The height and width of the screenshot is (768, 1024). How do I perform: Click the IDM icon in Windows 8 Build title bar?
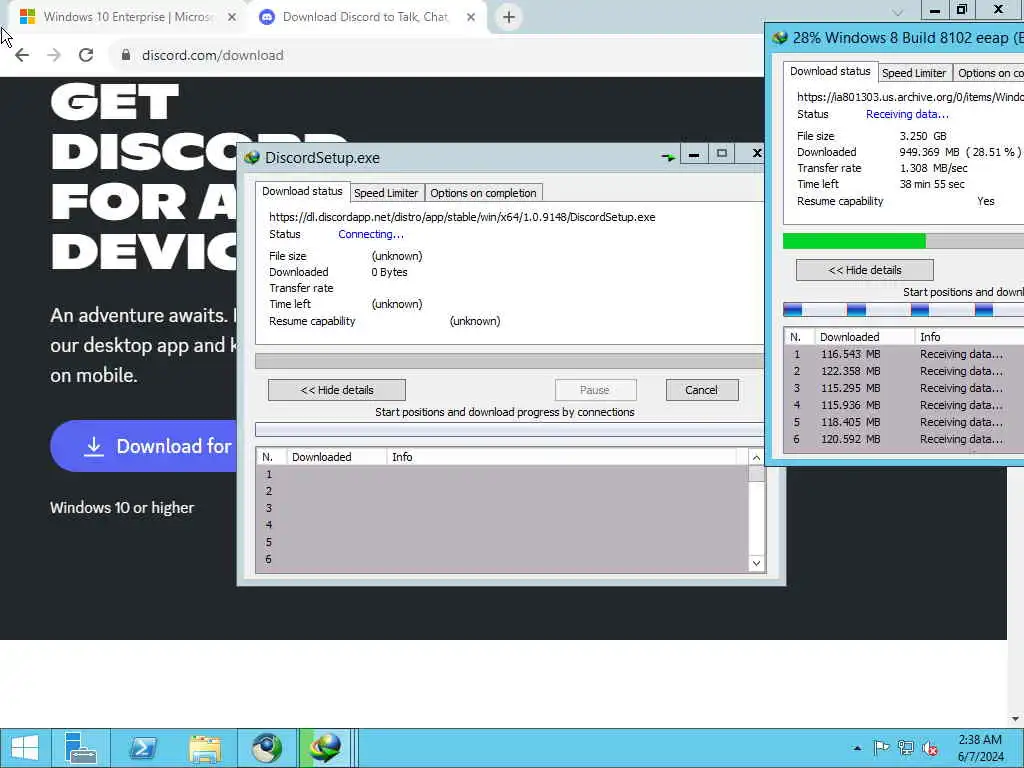(780, 37)
